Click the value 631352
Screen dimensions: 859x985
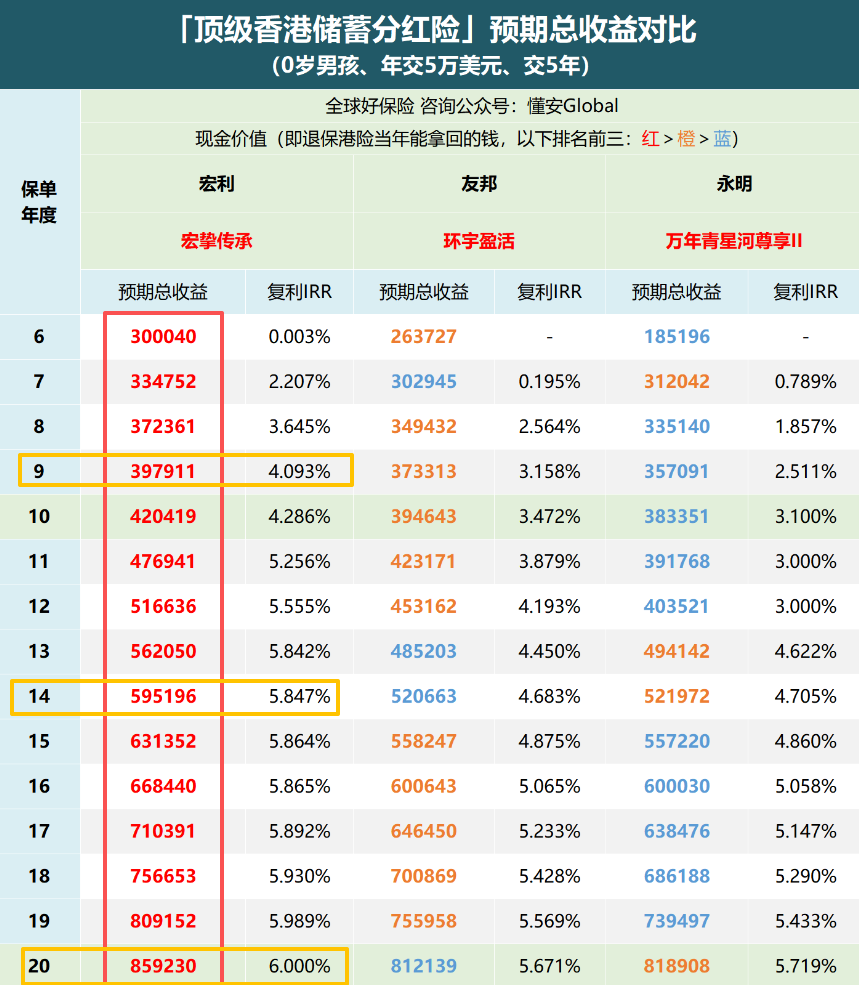point(163,741)
